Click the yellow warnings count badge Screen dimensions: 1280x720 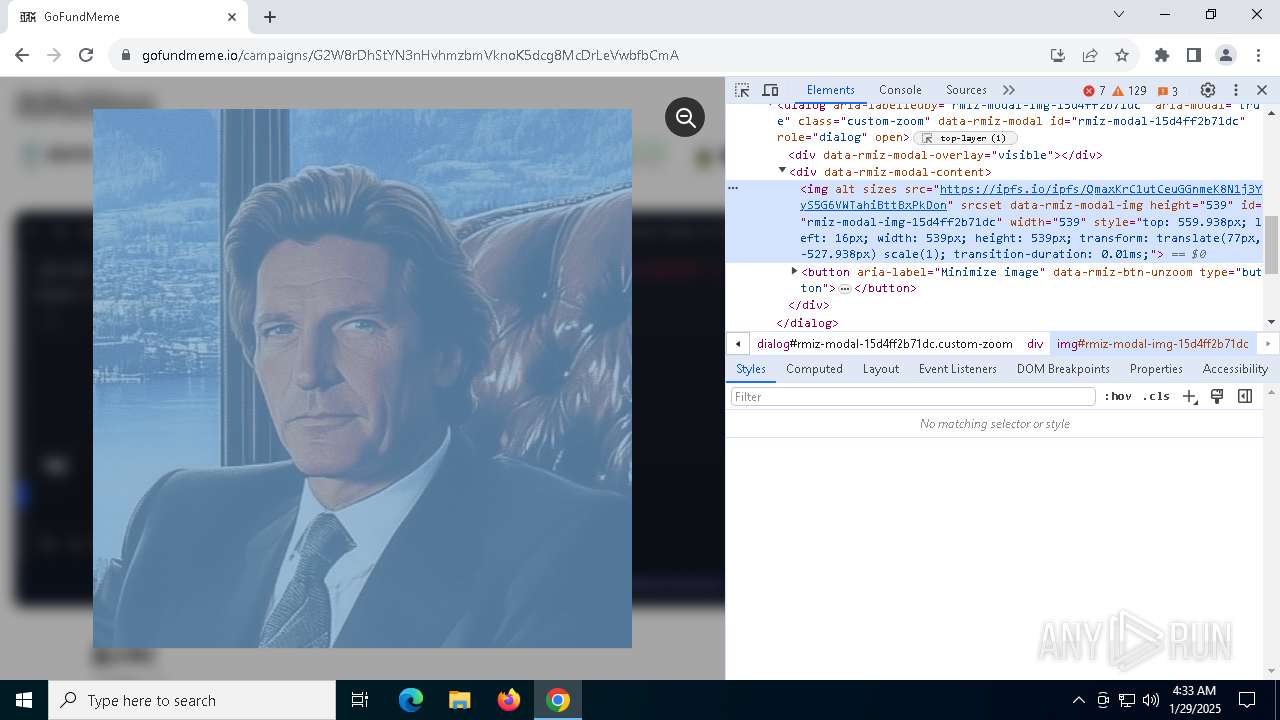pos(1129,90)
